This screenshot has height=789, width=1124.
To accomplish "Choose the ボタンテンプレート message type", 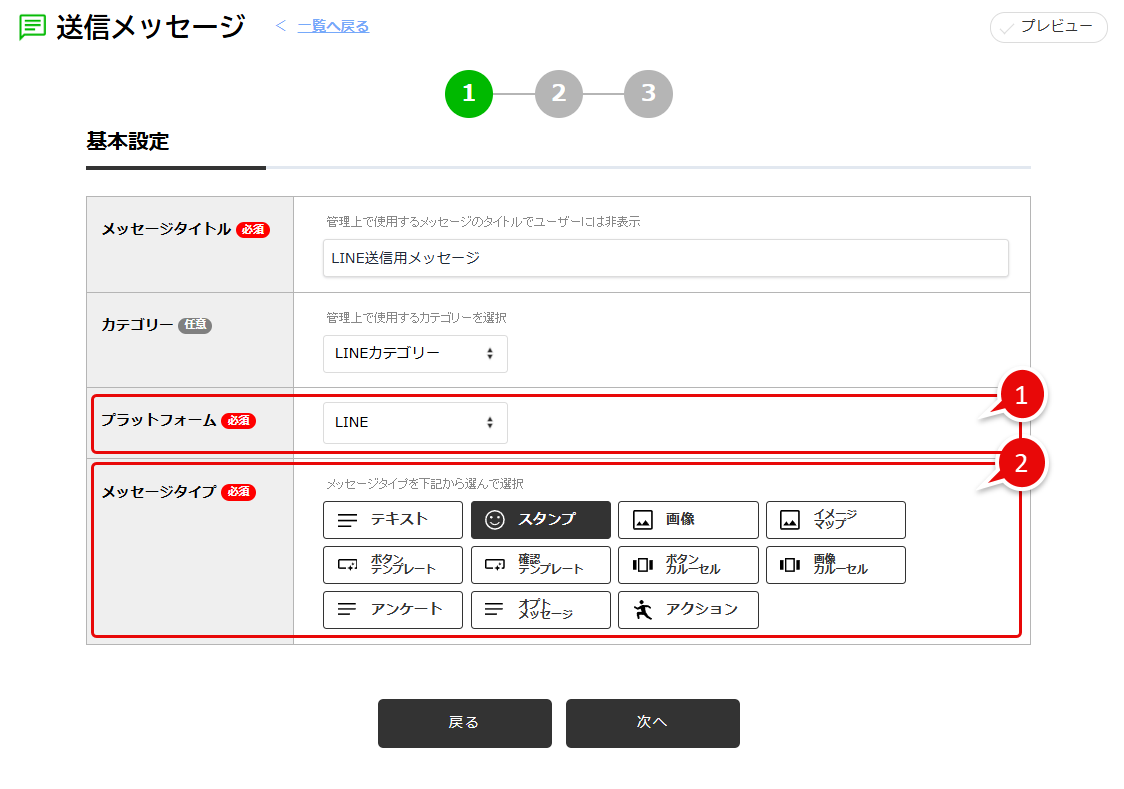I will click(392, 565).
